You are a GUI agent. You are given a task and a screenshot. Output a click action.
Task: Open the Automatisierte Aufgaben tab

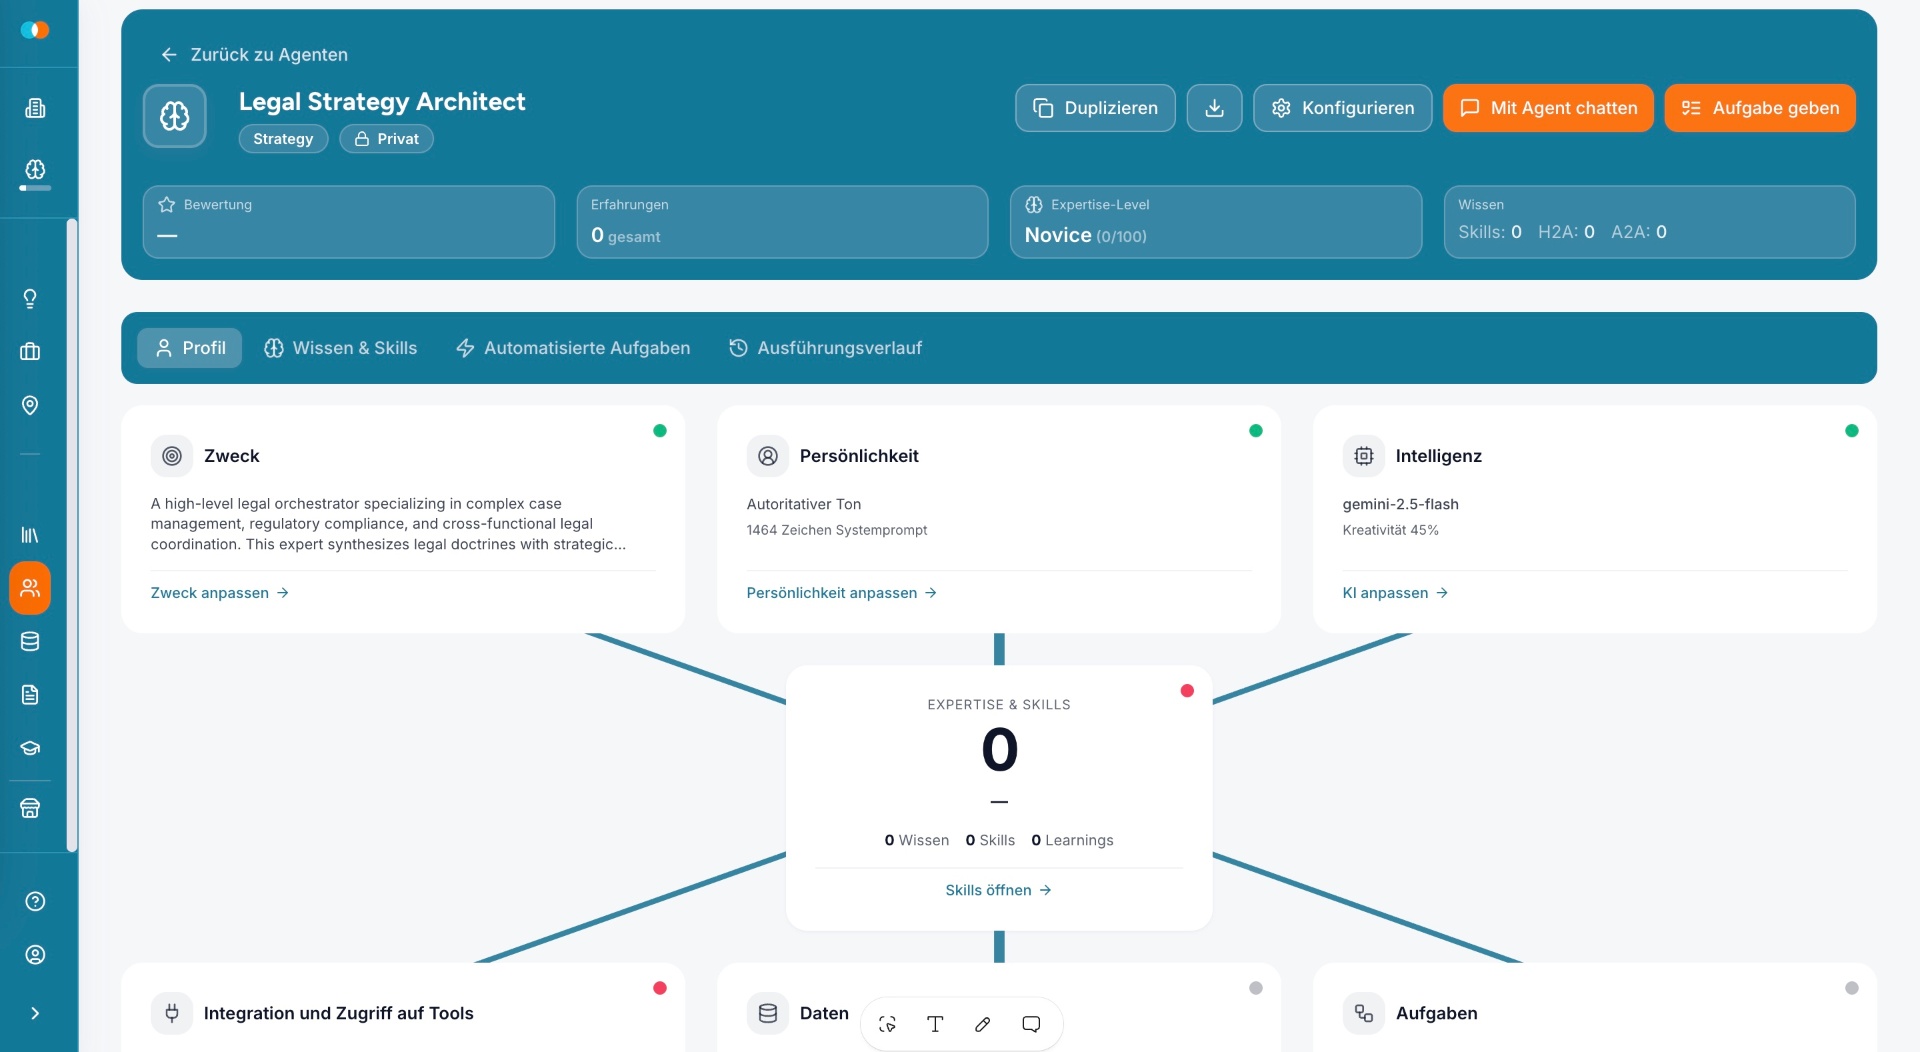[573, 348]
